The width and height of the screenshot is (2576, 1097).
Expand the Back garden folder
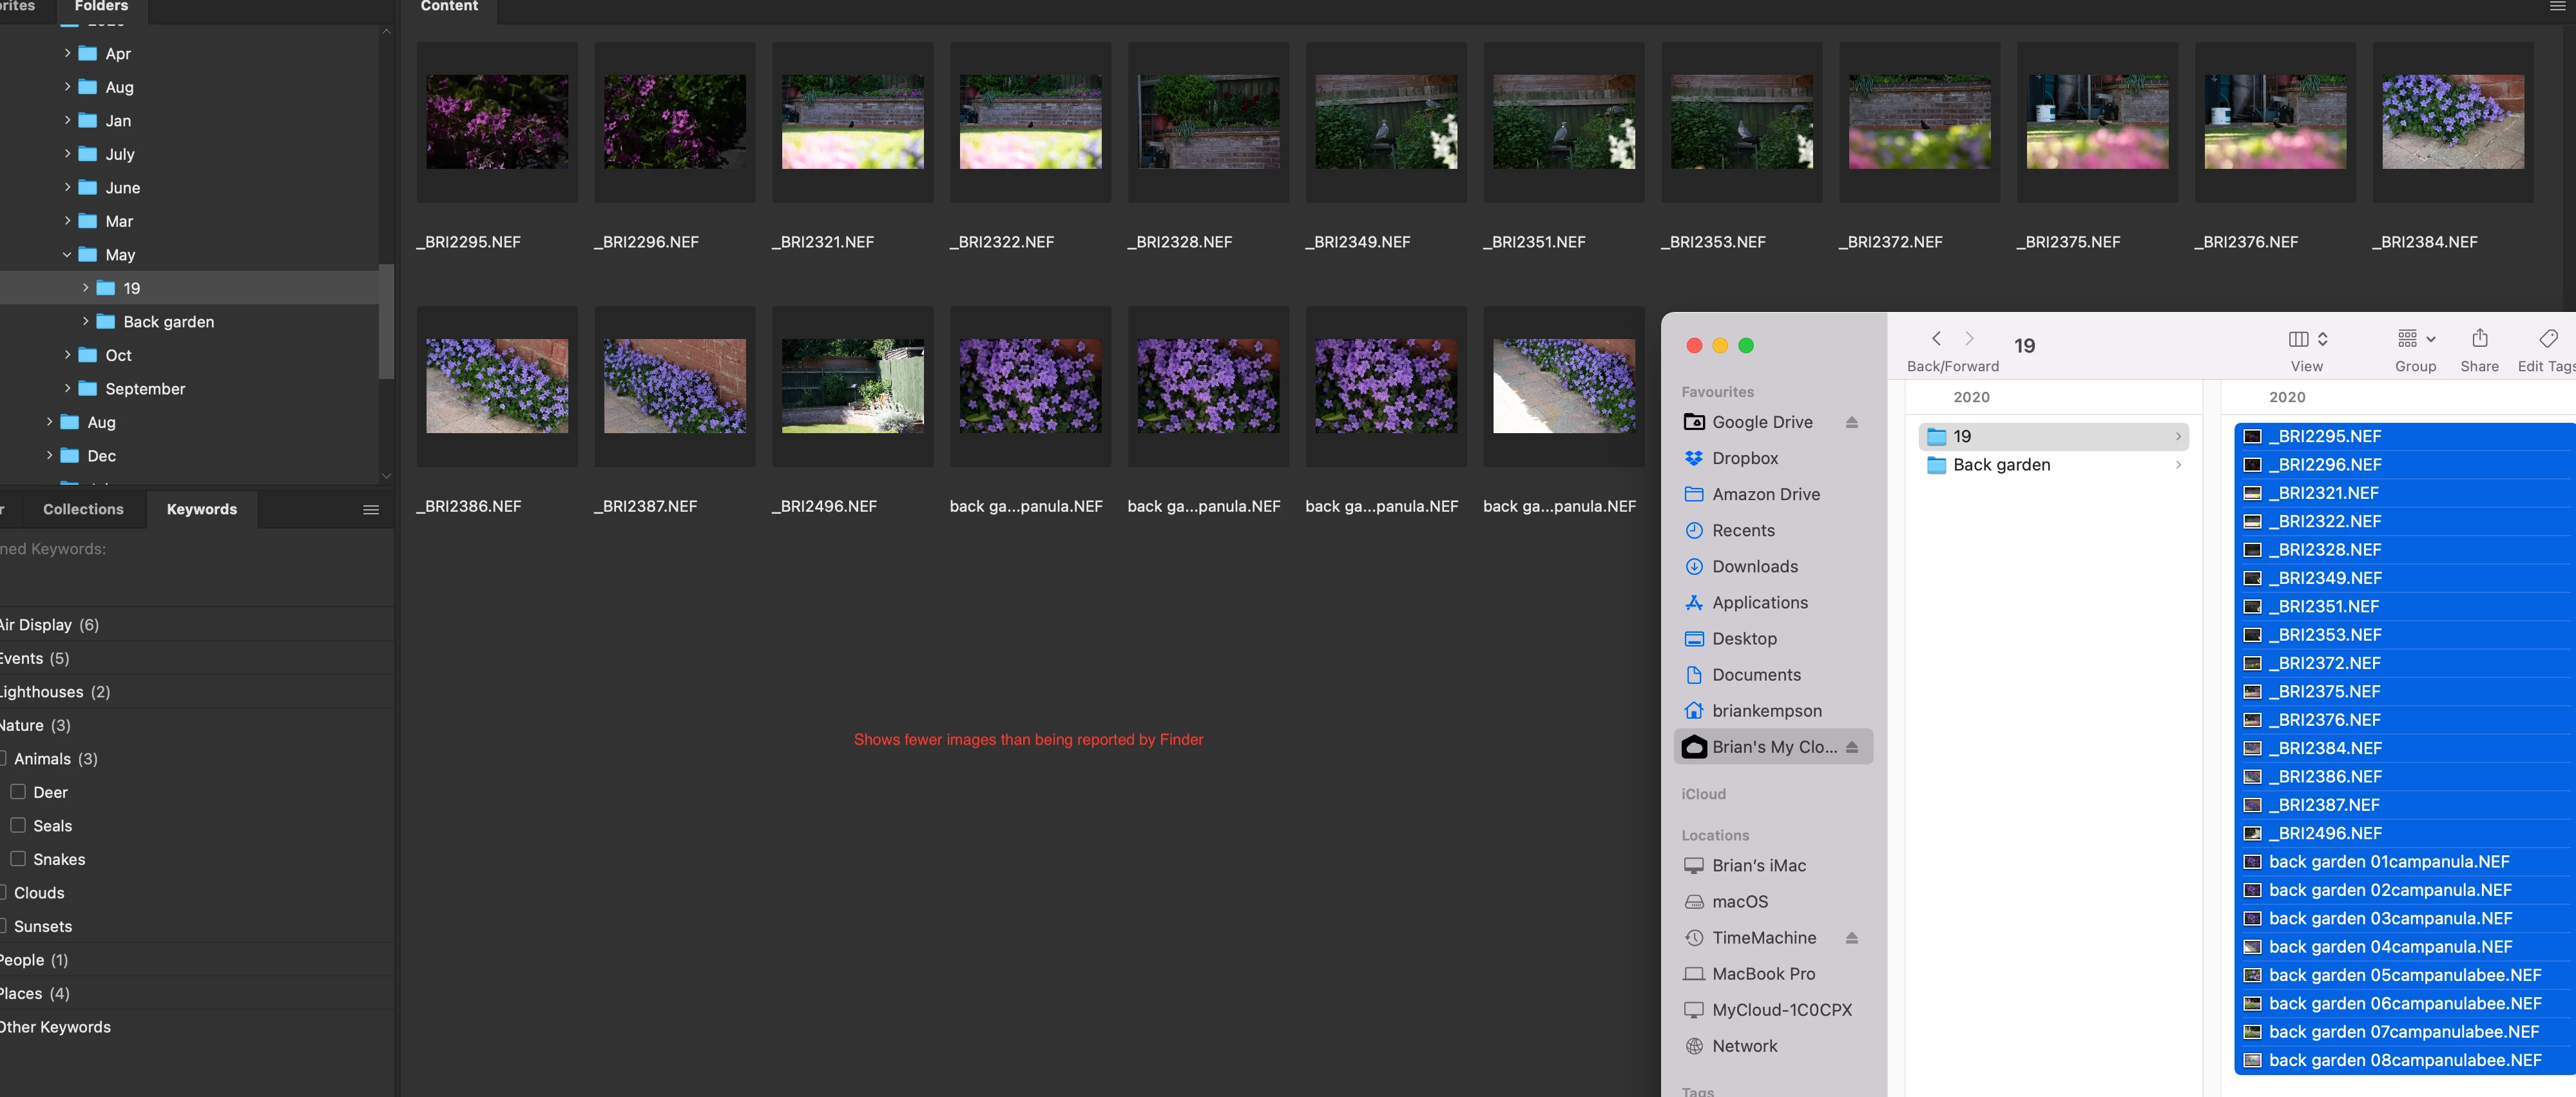click(x=85, y=322)
